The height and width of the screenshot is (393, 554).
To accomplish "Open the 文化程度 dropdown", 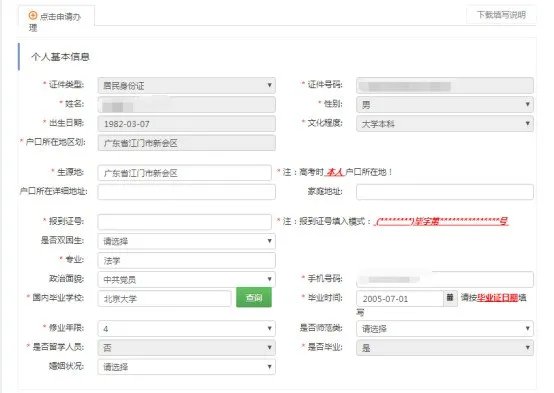I will pos(445,124).
